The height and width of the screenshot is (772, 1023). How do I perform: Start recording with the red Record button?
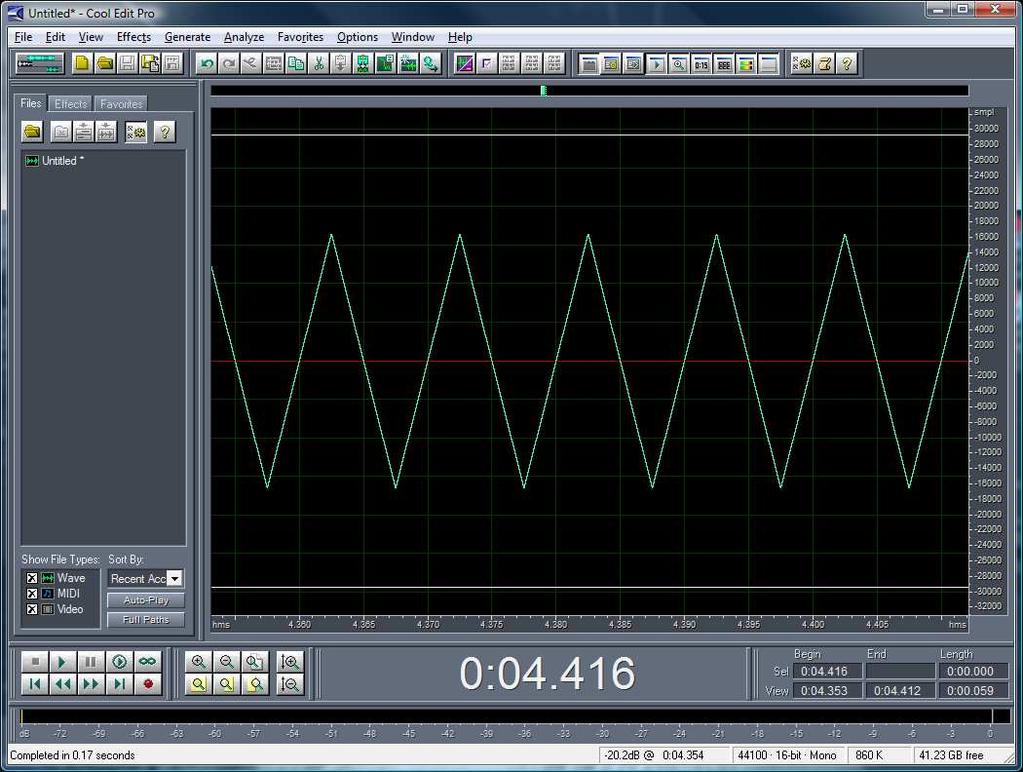pos(147,684)
